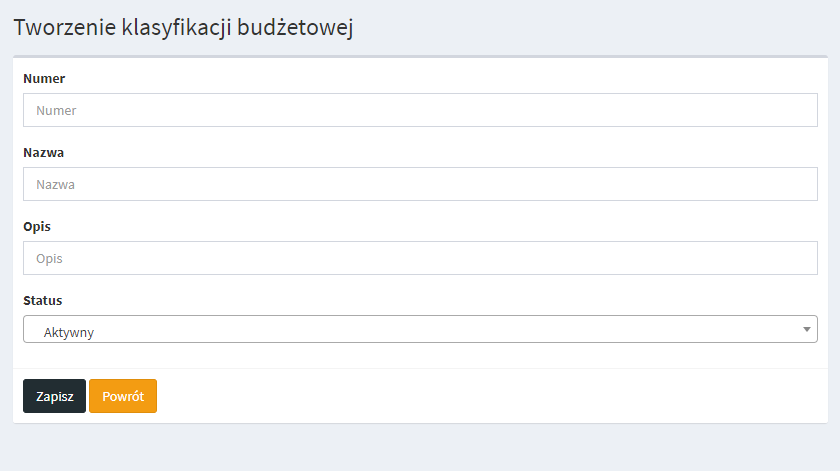Save the form with the dark Zapisz button
The width and height of the screenshot is (840, 471).
click(x=54, y=396)
